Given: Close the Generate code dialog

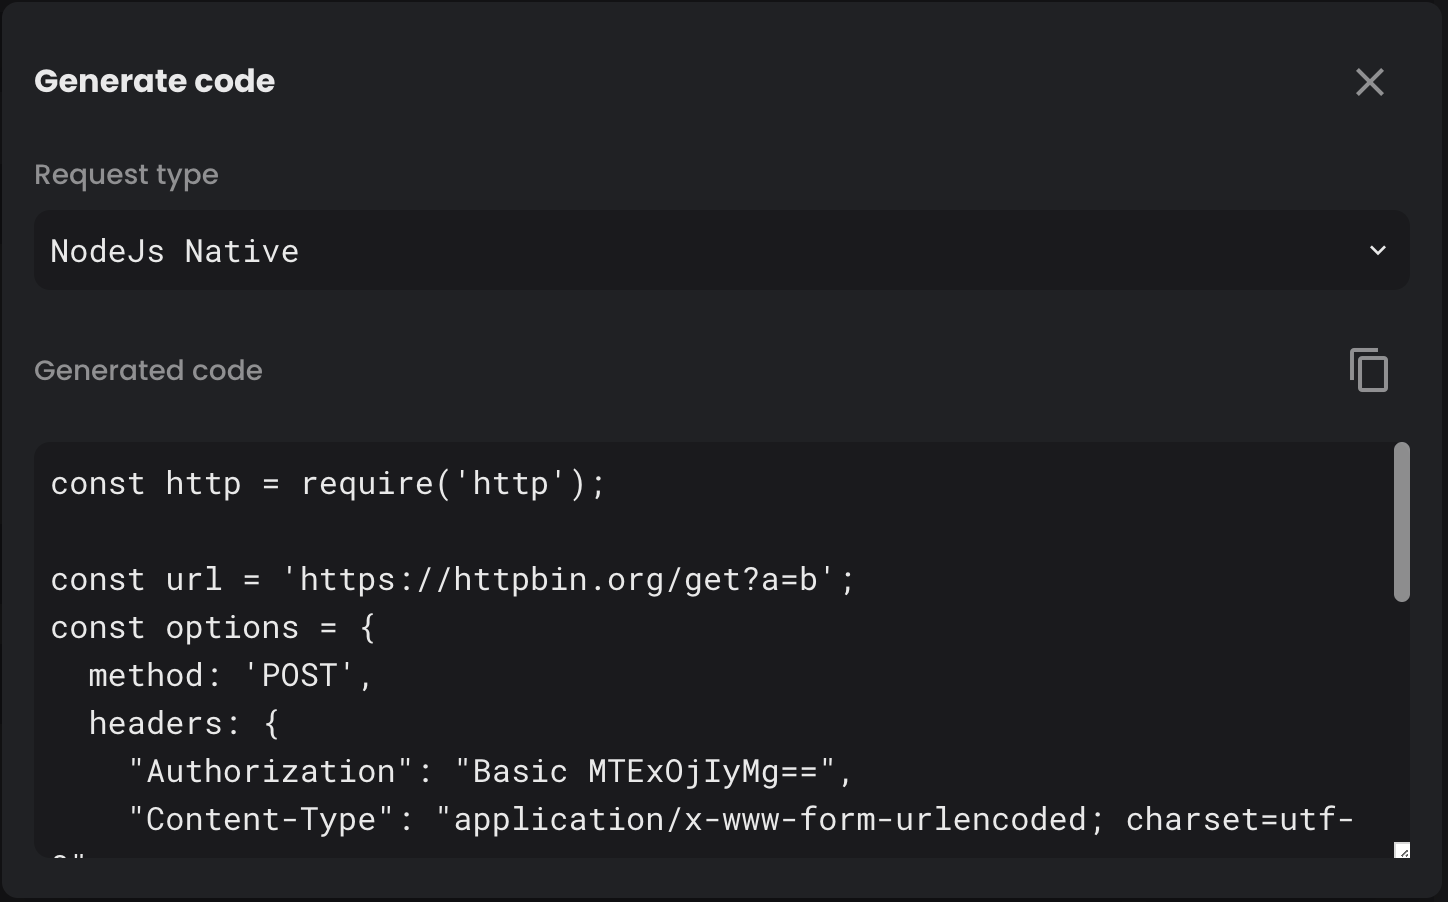Looking at the screenshot, I should point(1369,82).
